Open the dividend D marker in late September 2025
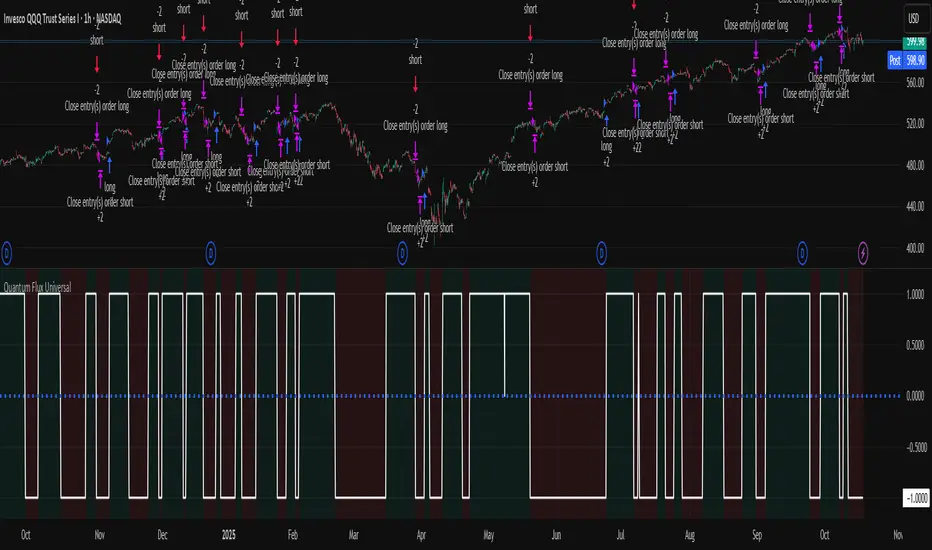 [x=802, y=254]
